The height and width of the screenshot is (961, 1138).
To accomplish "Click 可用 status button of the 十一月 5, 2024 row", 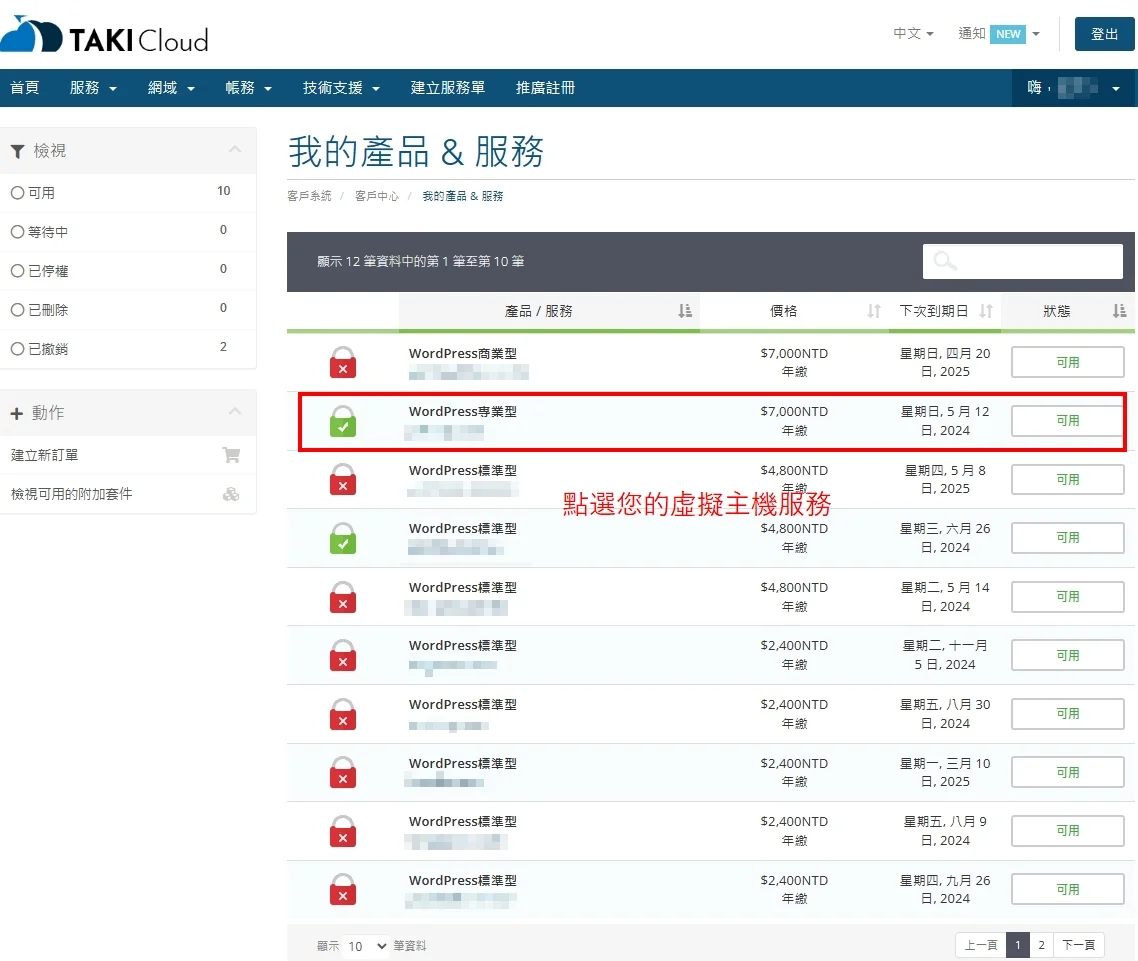I will click(x=1068, y=655).
